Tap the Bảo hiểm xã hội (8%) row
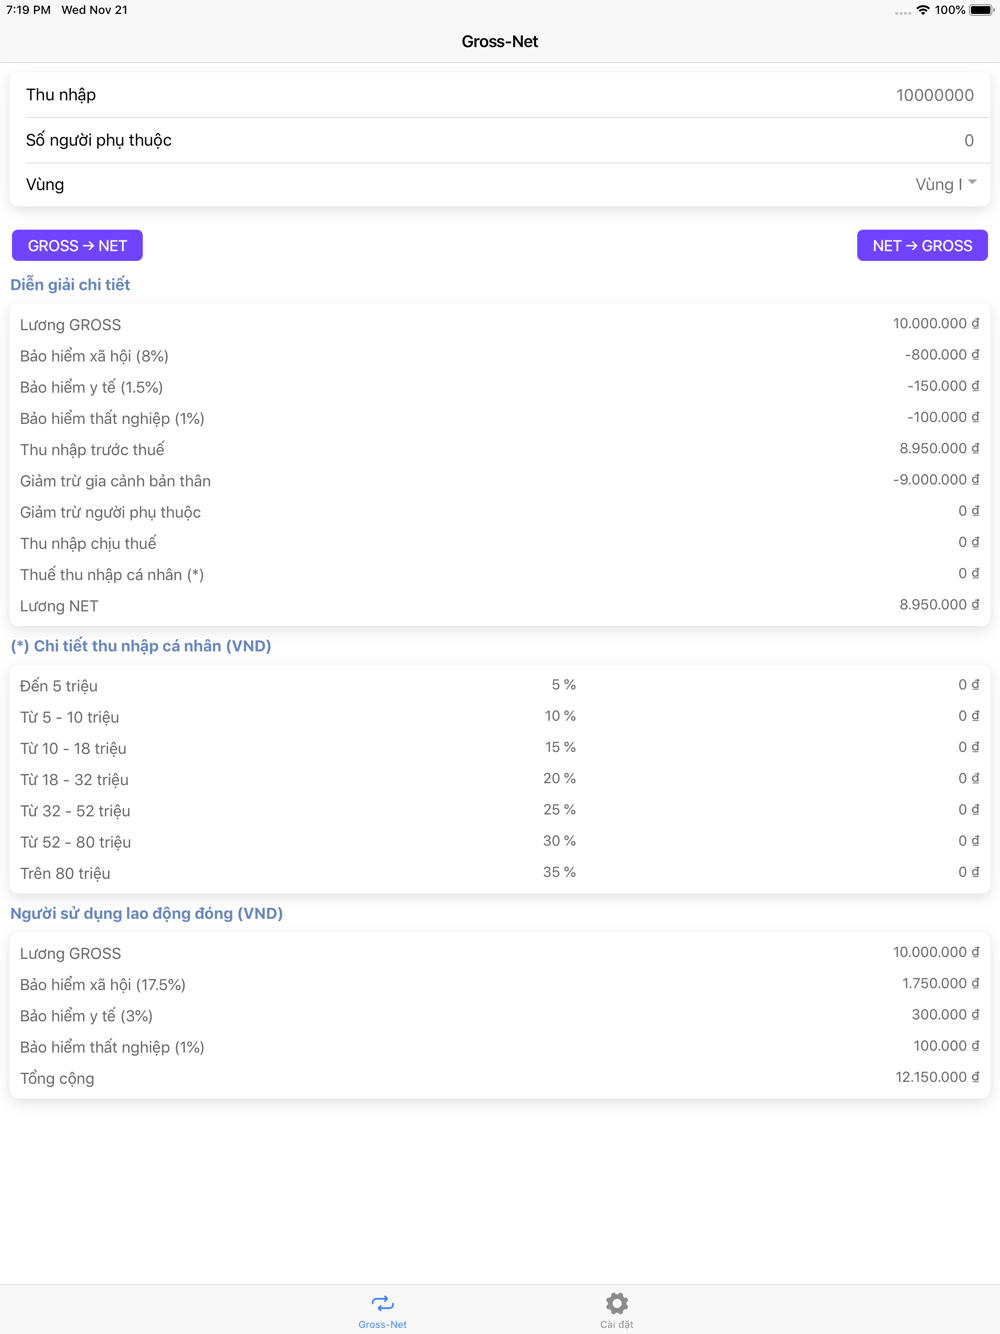The image size is (1000, 1334). pyautogui.click(x=499, y=356)
